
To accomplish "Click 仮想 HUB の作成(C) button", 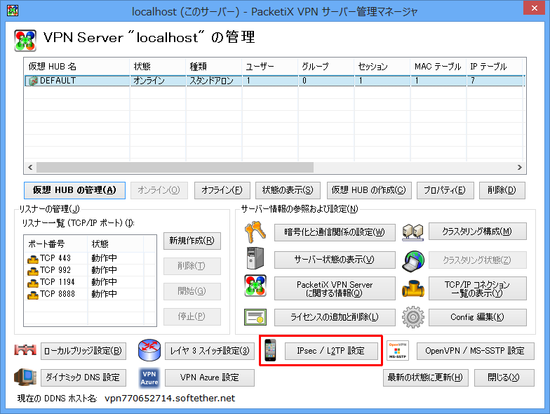I will tap(369, 190).
